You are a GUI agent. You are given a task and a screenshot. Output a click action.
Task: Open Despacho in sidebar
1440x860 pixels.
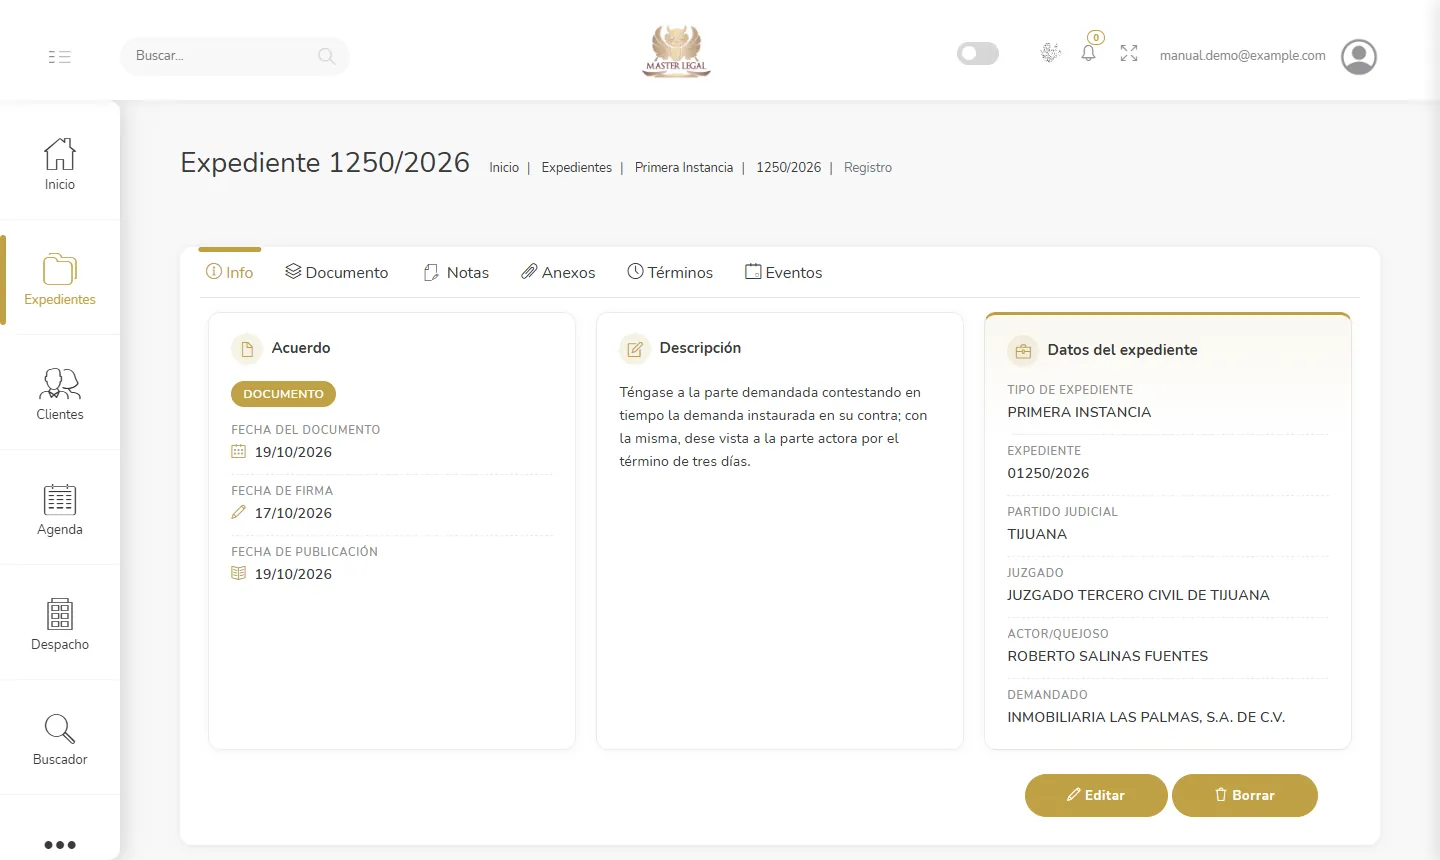pos(60,624)
